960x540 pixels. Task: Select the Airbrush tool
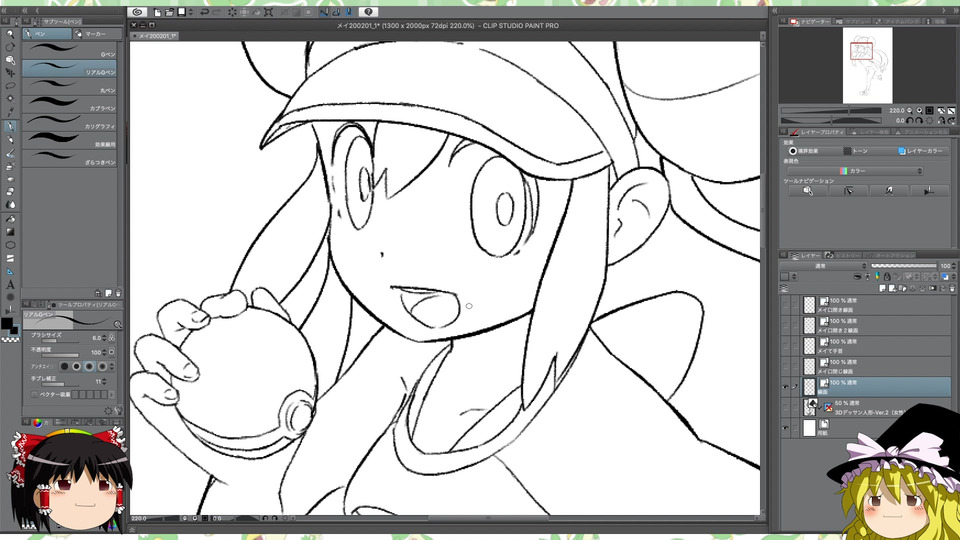coord(11,166)
